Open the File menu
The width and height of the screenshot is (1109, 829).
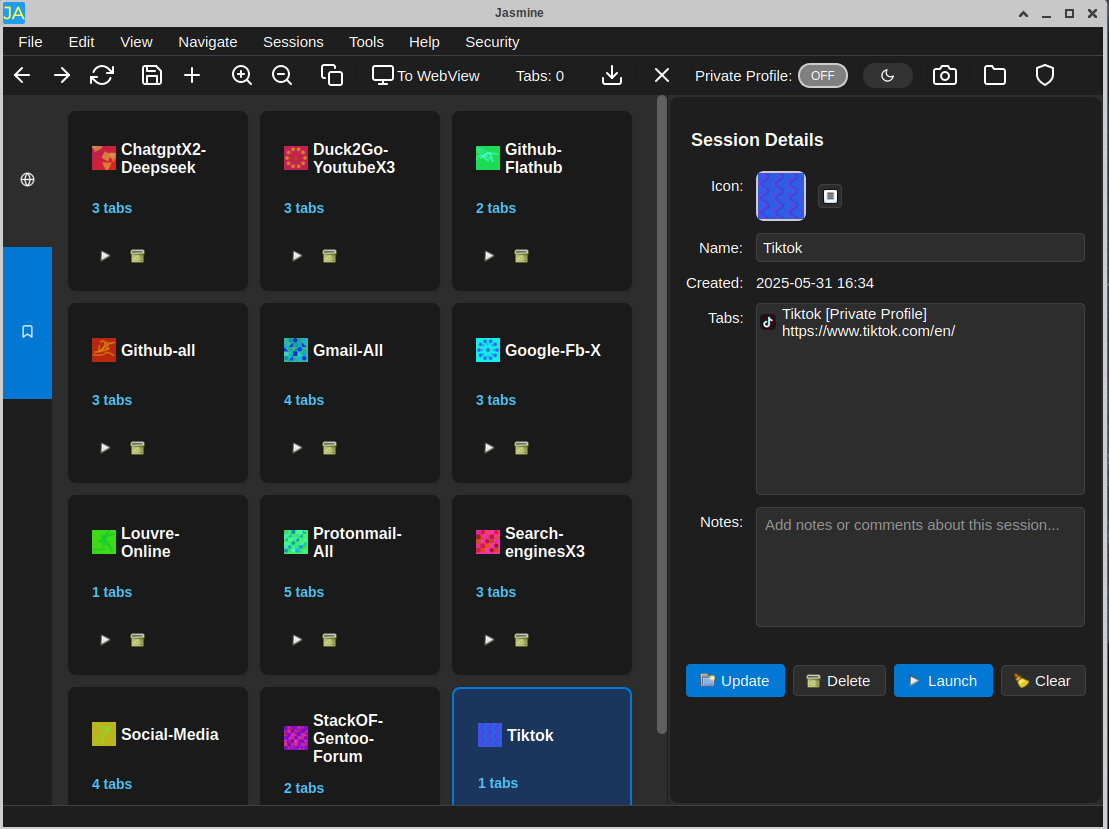(x=30, y=42)
